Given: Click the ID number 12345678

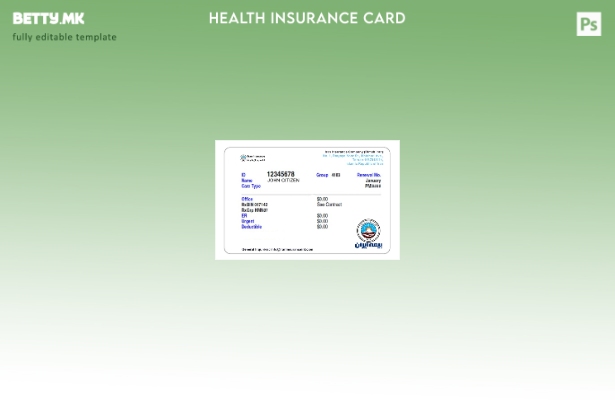Looking at the screenshot, I should (x=280, y=174).
